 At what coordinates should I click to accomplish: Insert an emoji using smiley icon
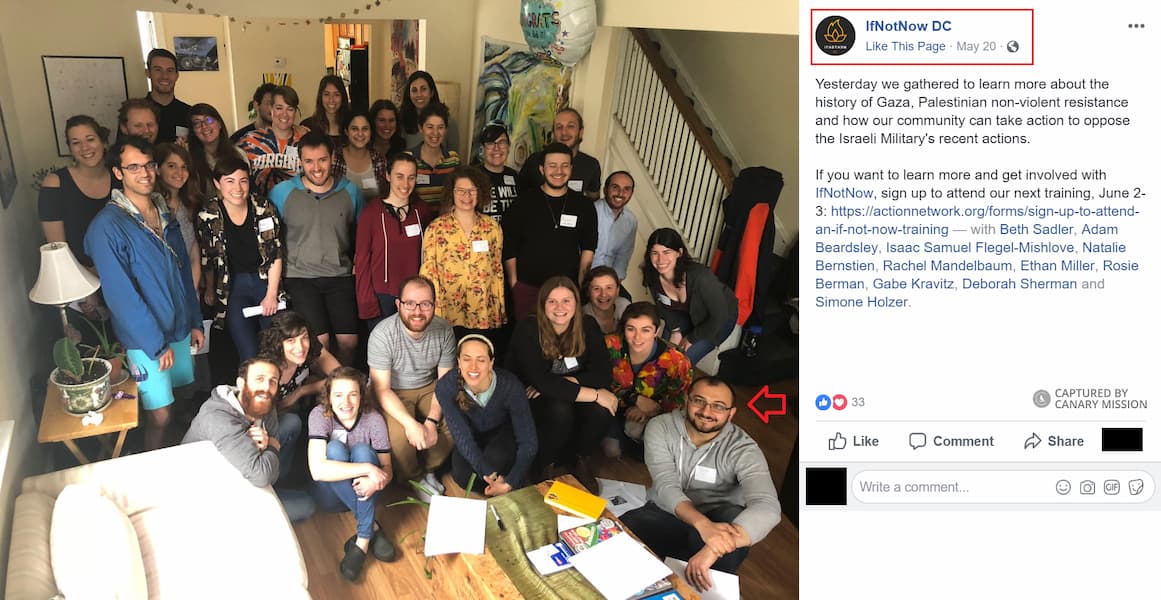(1063, 487)
